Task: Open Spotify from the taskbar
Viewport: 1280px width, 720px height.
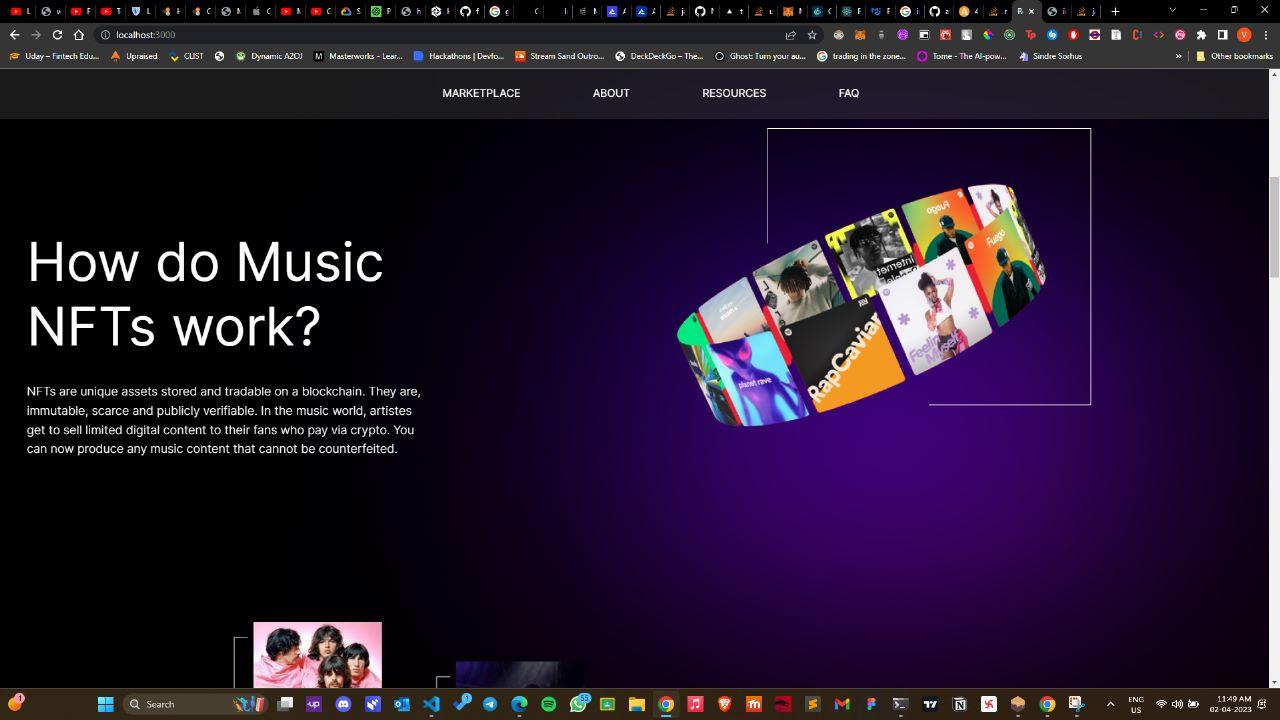Action: point(548,704)
